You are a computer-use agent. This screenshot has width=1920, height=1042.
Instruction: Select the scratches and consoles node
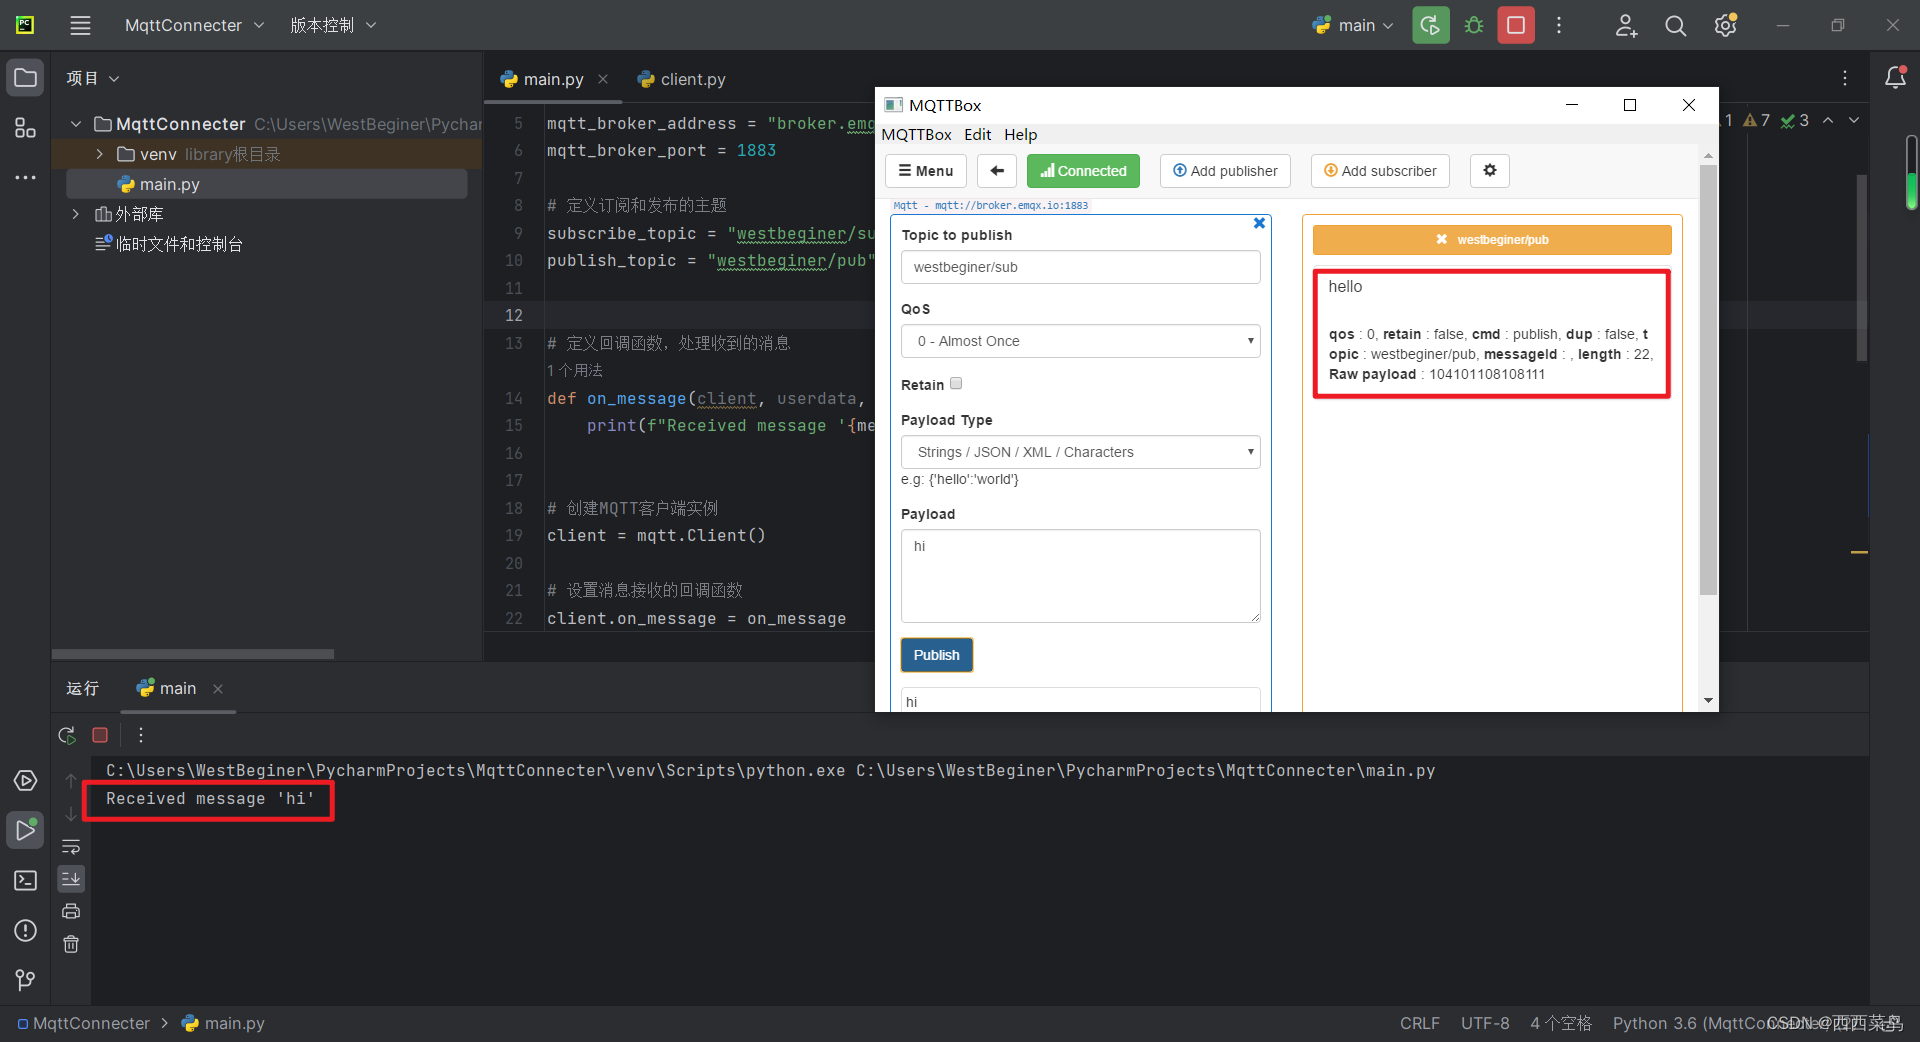[x=169, y=244]
